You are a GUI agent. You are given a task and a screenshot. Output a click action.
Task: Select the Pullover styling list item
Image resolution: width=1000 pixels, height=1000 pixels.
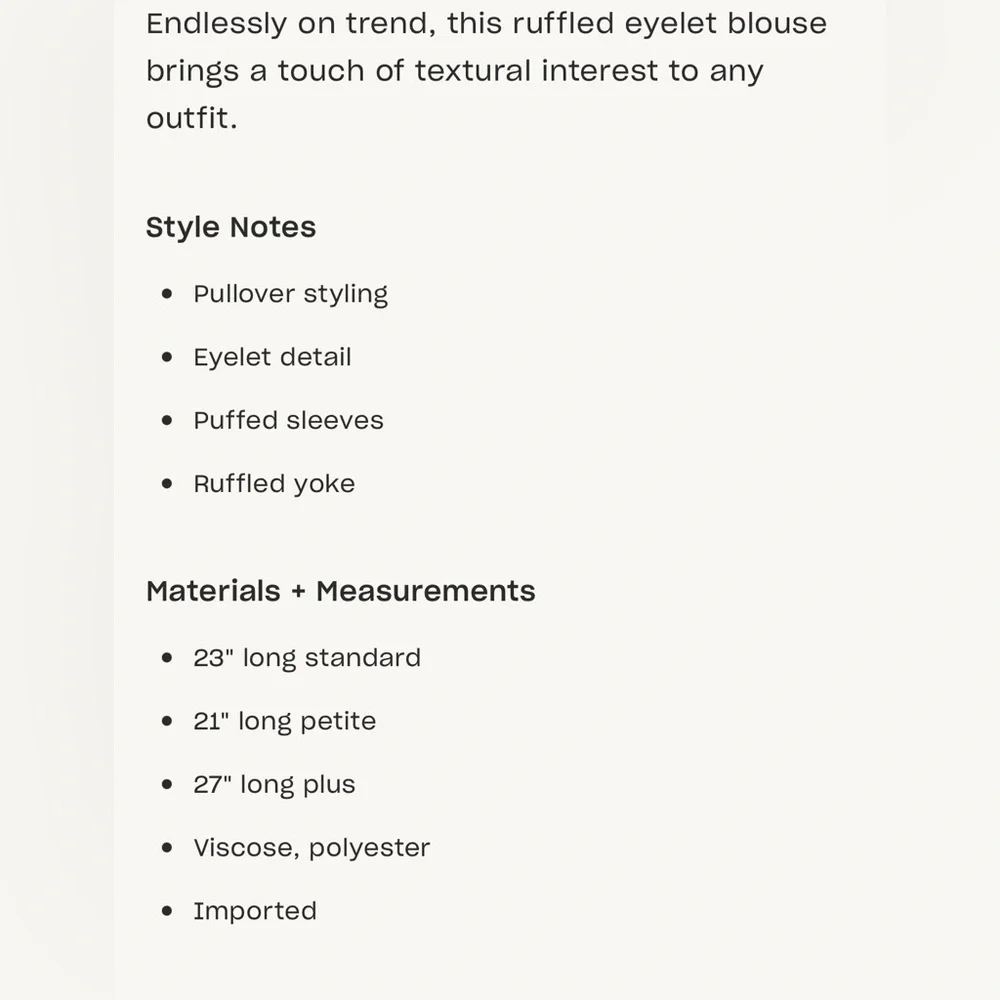coord(290,295)
